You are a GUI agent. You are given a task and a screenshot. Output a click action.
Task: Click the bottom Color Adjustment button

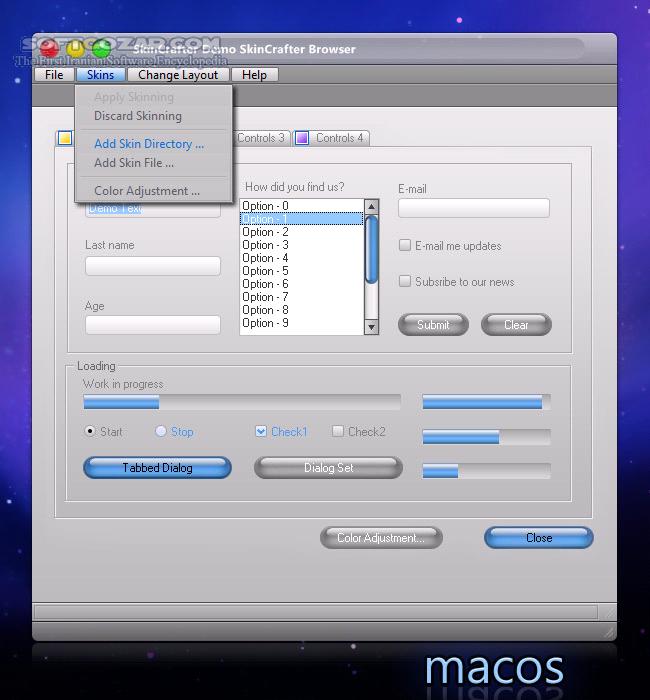tap(381, 538)
